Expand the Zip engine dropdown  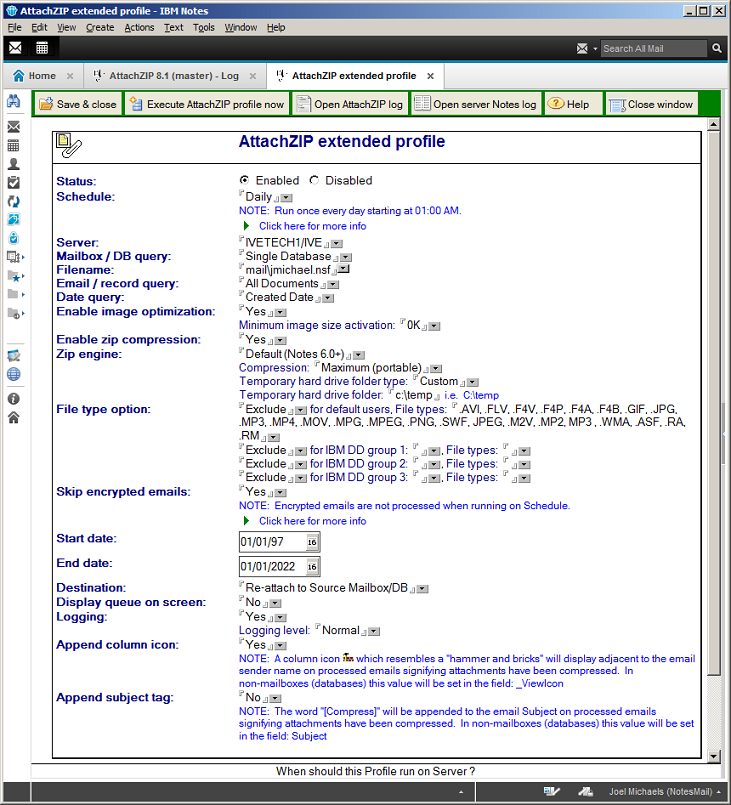(x=359, y=355)
